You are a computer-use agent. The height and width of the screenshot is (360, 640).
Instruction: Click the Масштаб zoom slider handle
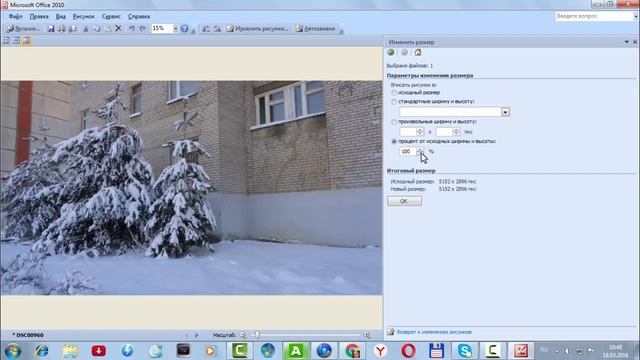257,335
